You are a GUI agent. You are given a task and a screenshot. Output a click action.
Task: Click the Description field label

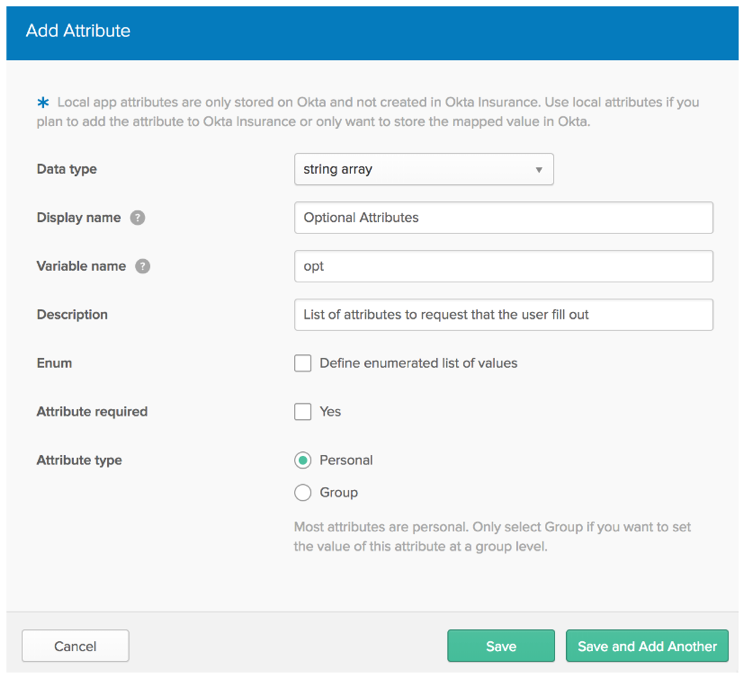72,314
